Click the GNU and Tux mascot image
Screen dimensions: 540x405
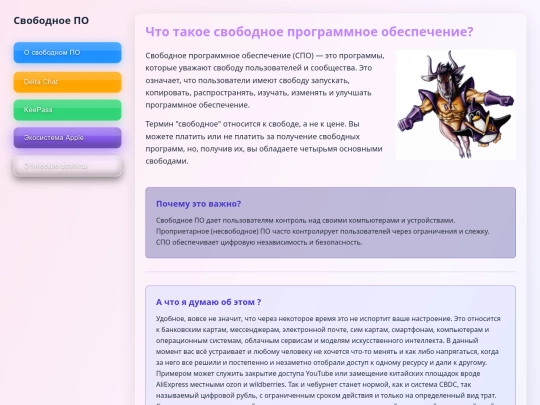456,105
